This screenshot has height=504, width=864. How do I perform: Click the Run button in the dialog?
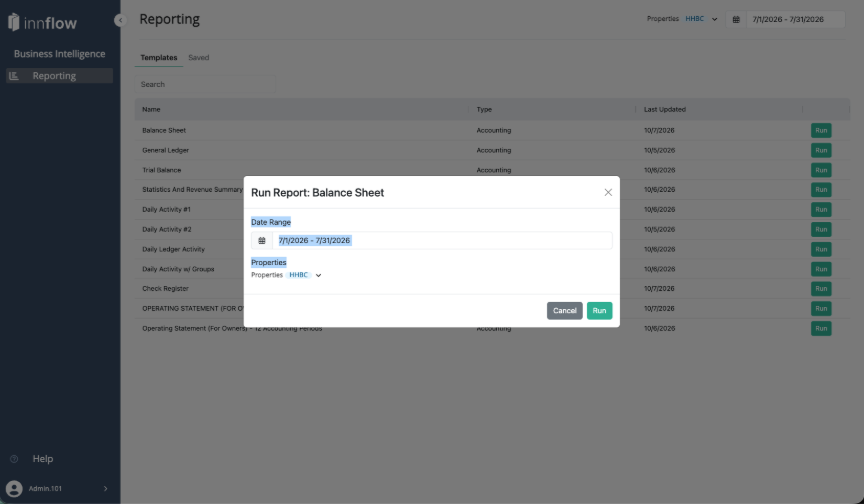599,311
